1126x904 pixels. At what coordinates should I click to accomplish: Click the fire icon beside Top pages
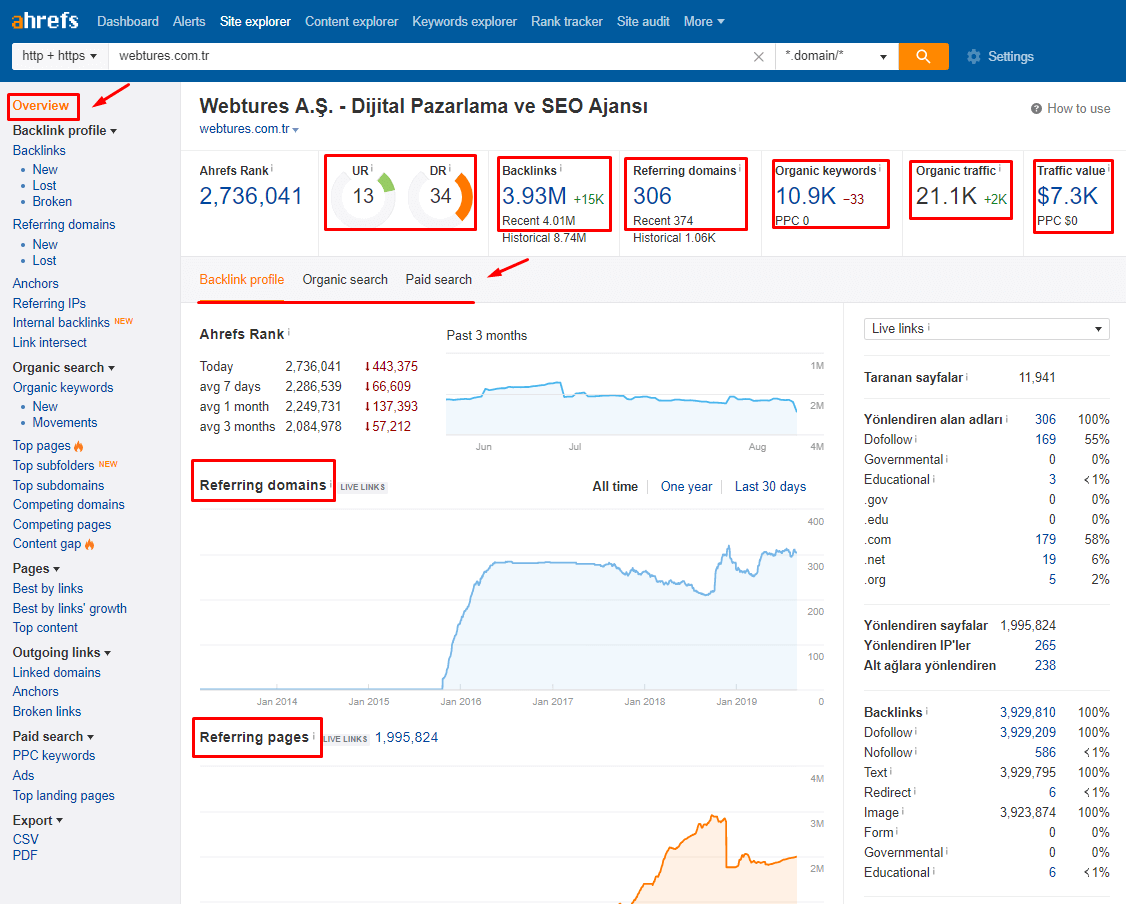pyautogui.click(x=79, y=446)
